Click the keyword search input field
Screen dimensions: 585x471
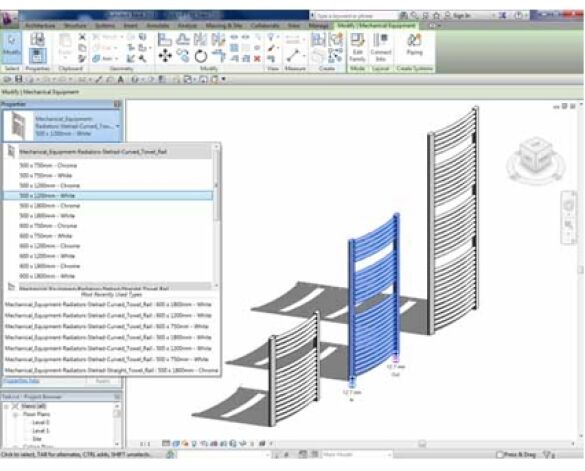click(355, 16)
